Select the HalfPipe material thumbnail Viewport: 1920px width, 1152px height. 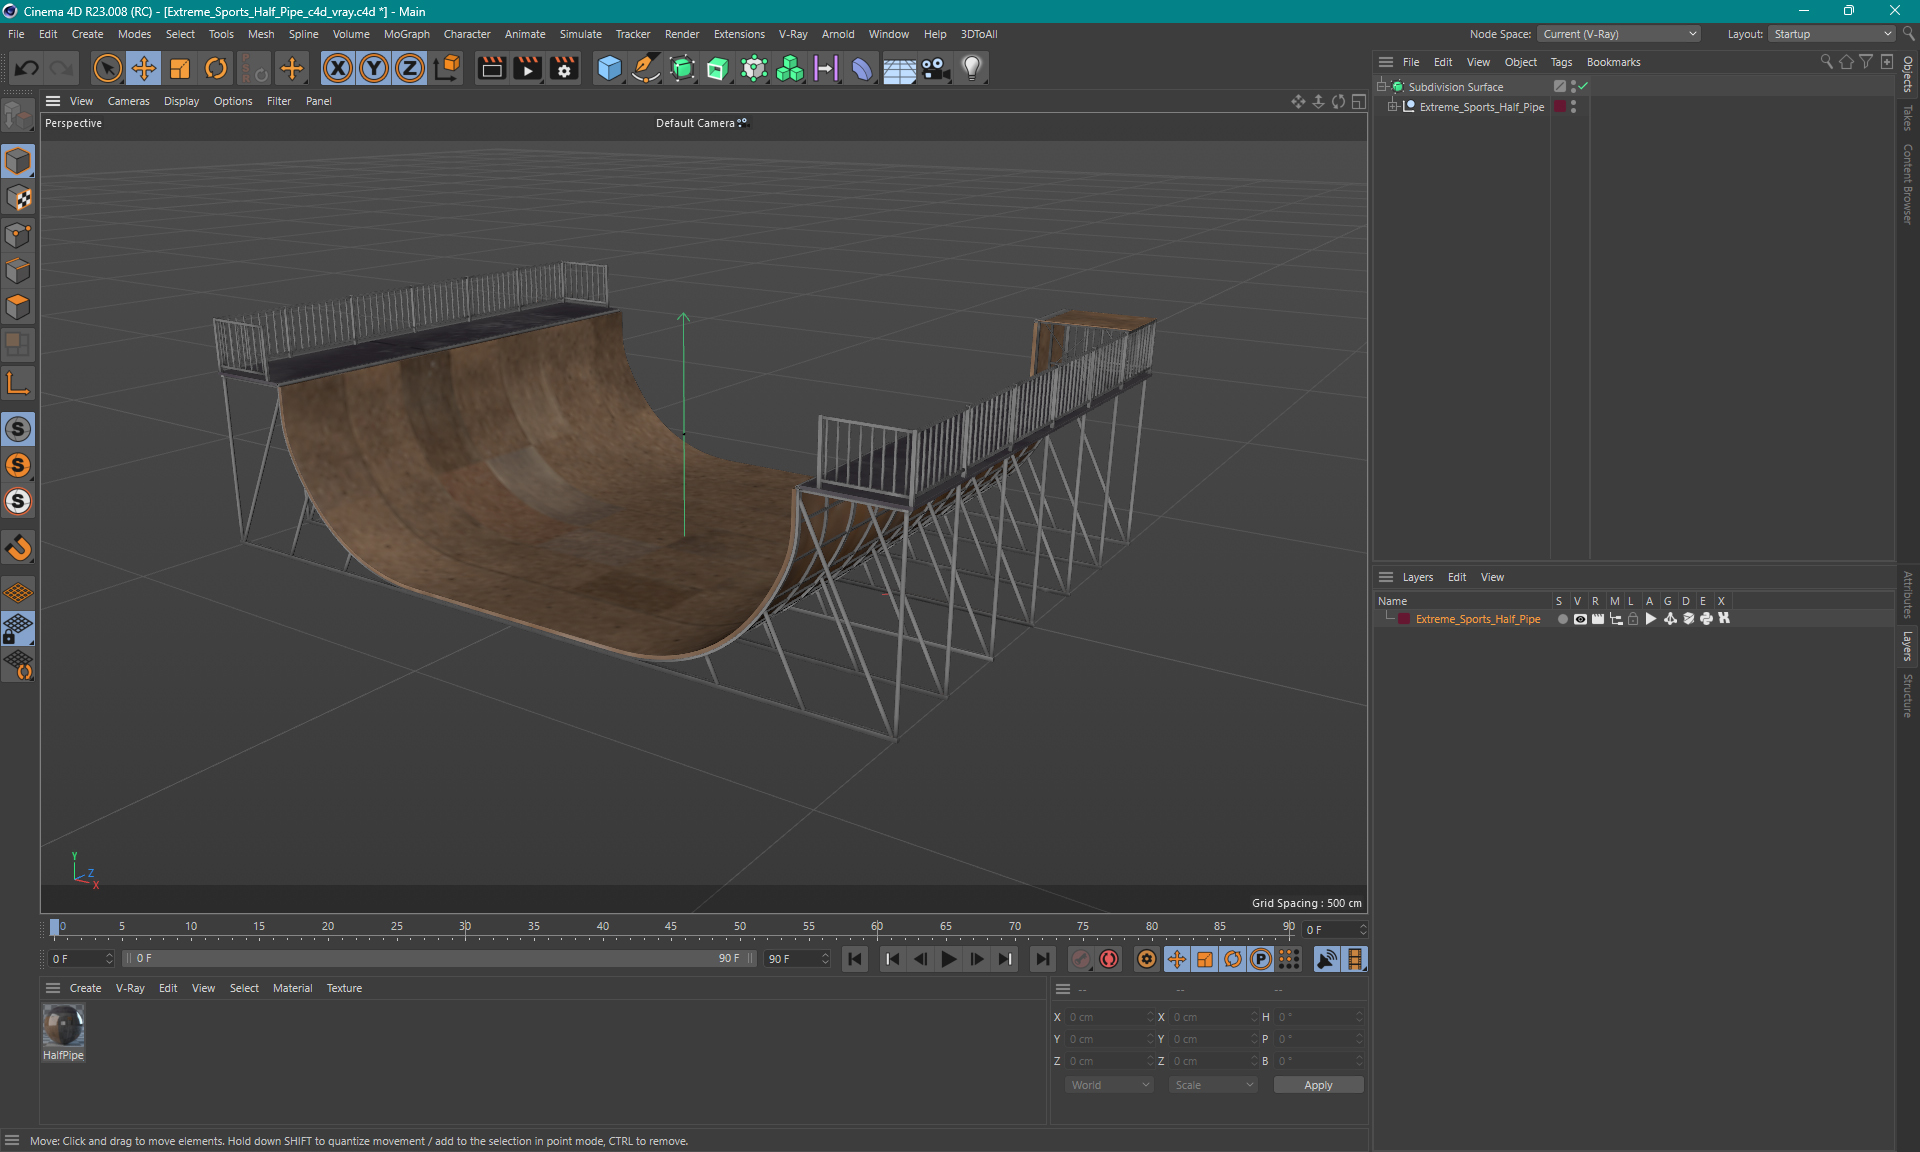tap(63, 1025)
